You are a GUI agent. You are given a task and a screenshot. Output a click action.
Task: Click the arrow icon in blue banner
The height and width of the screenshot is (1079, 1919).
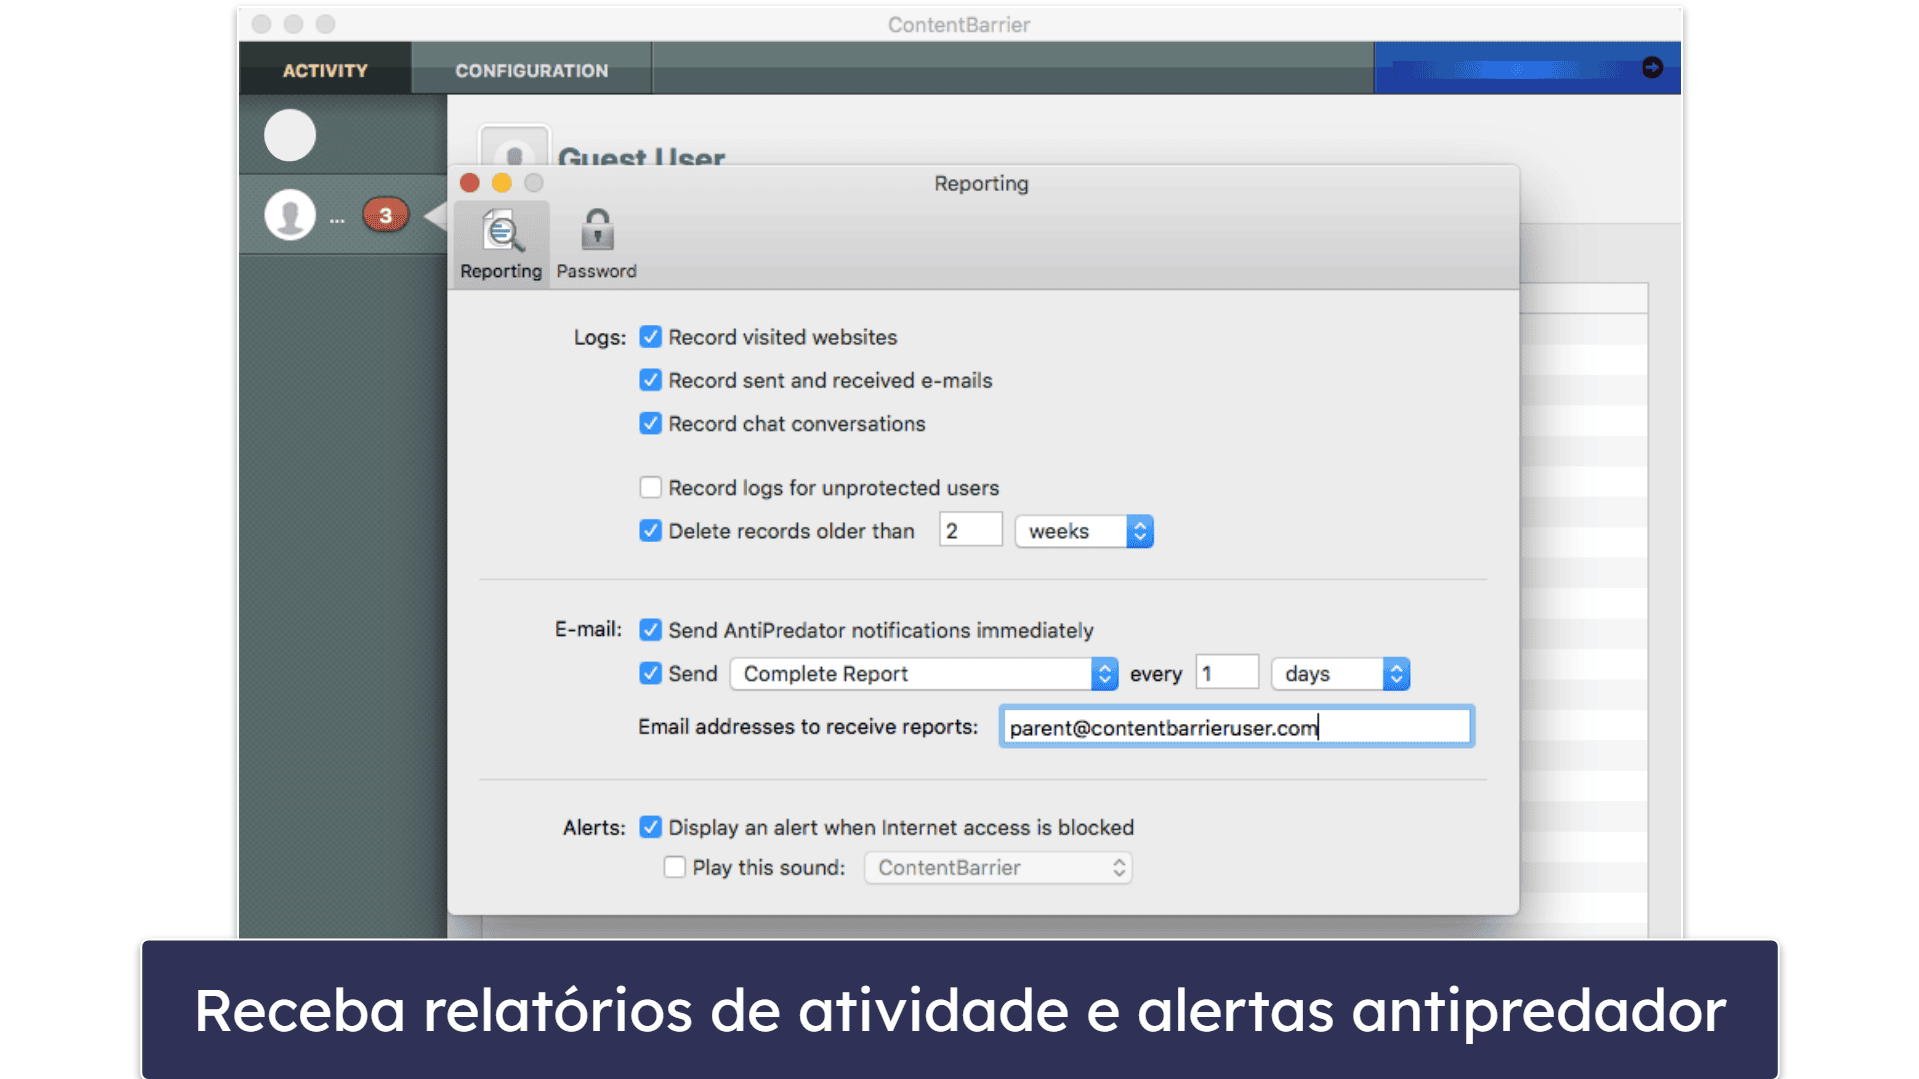tap(1652, 67)
